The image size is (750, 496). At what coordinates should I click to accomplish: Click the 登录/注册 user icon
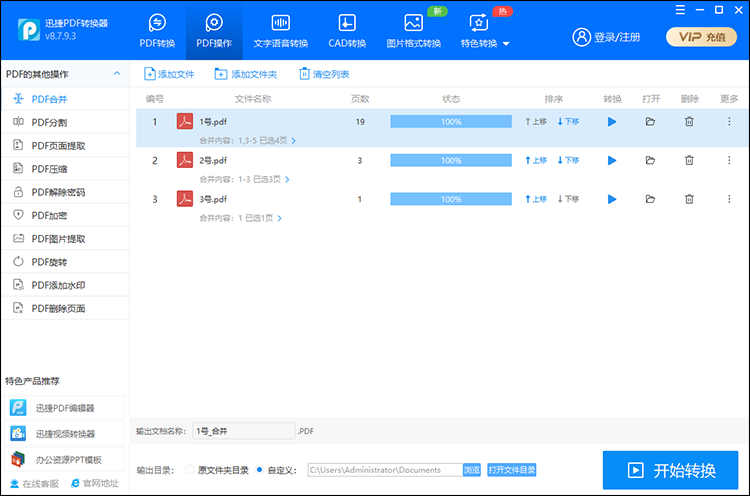(582, 37)
